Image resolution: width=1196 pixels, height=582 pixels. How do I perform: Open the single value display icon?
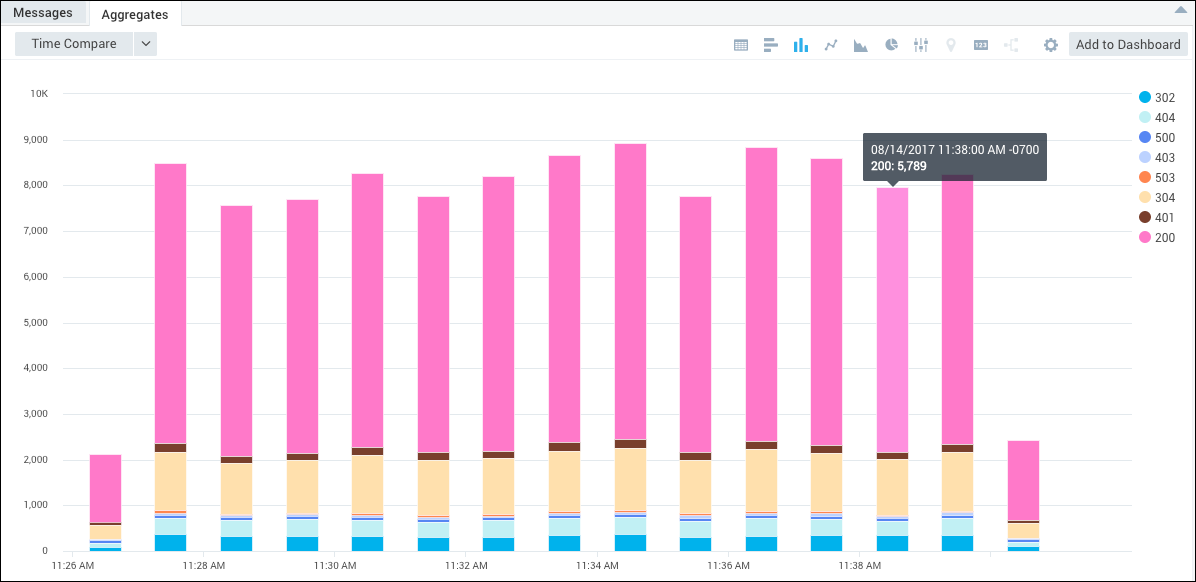980,44
